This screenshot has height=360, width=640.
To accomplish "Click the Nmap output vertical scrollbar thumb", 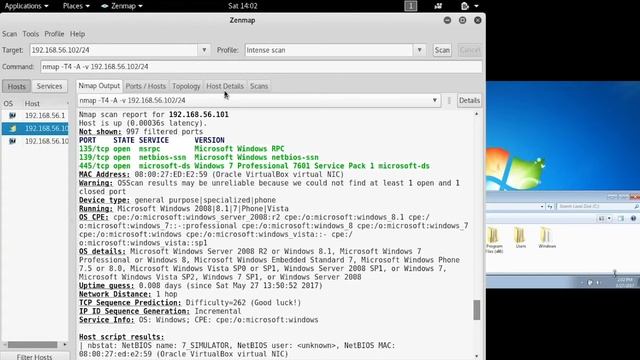I will click(477, 310).
